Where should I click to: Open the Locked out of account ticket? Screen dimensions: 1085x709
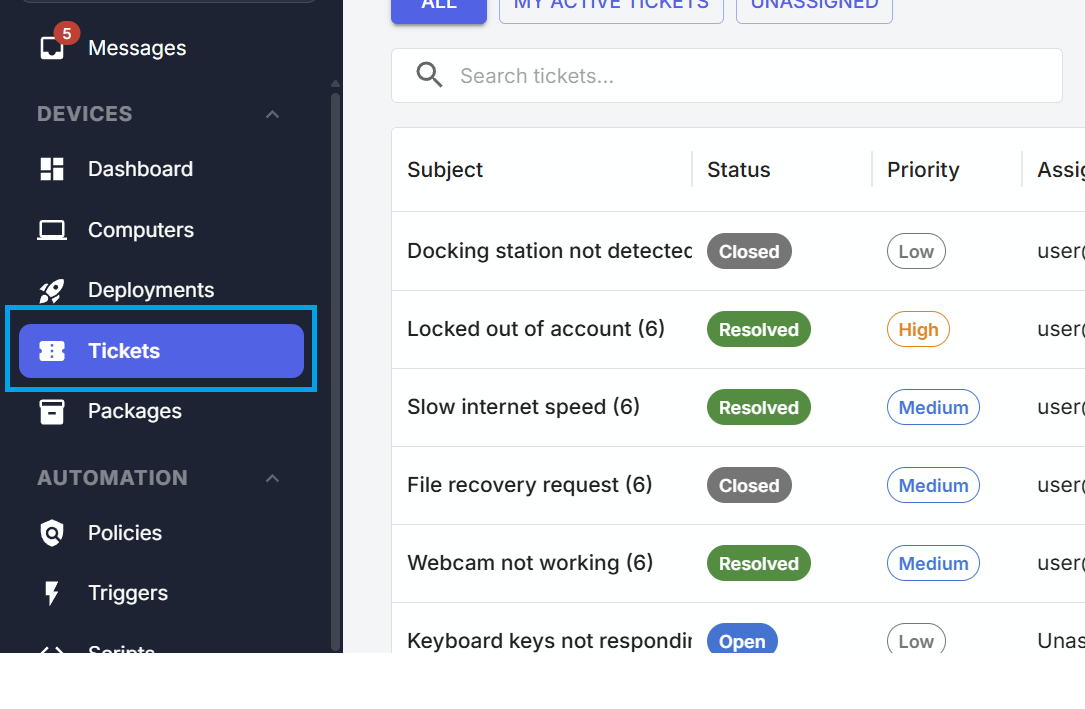click(536, 328)
